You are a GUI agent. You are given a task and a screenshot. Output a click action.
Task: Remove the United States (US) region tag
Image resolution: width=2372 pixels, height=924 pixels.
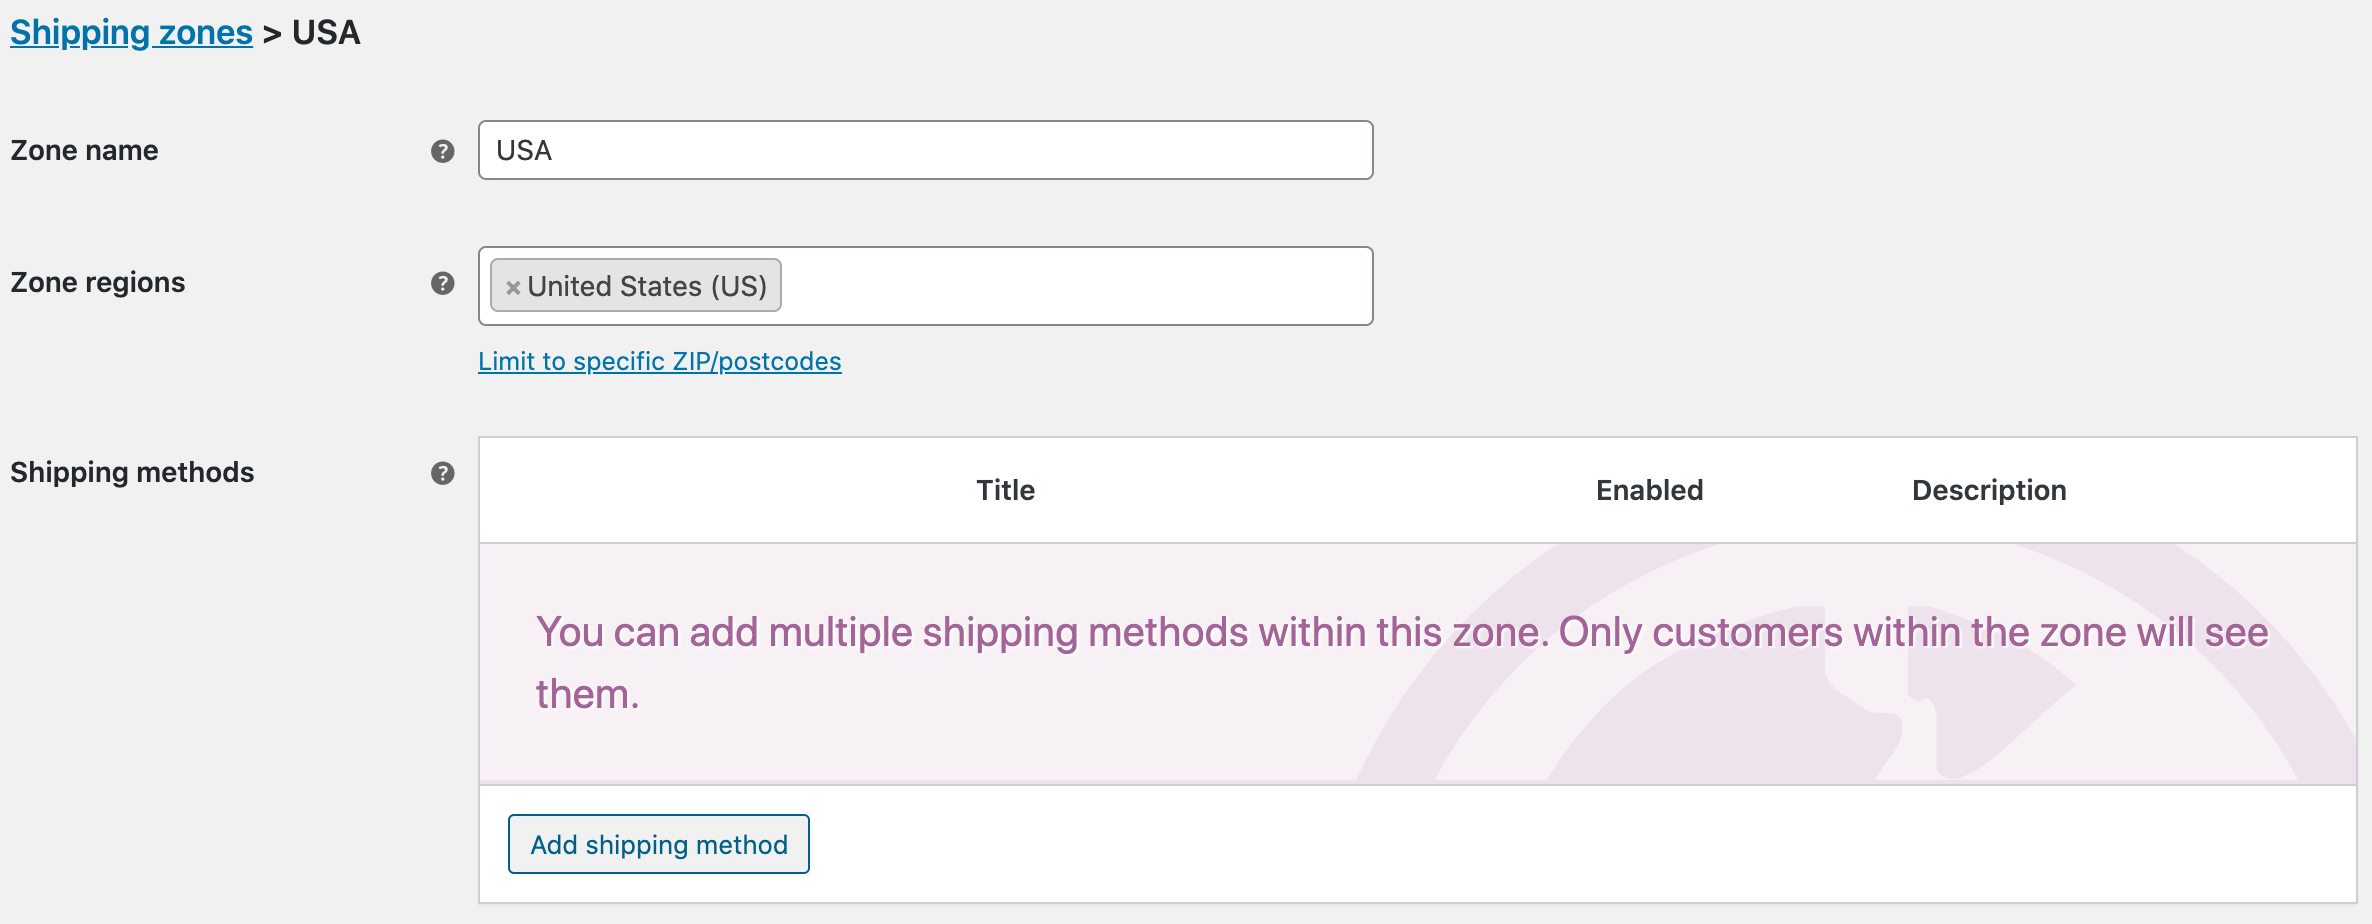513,287
